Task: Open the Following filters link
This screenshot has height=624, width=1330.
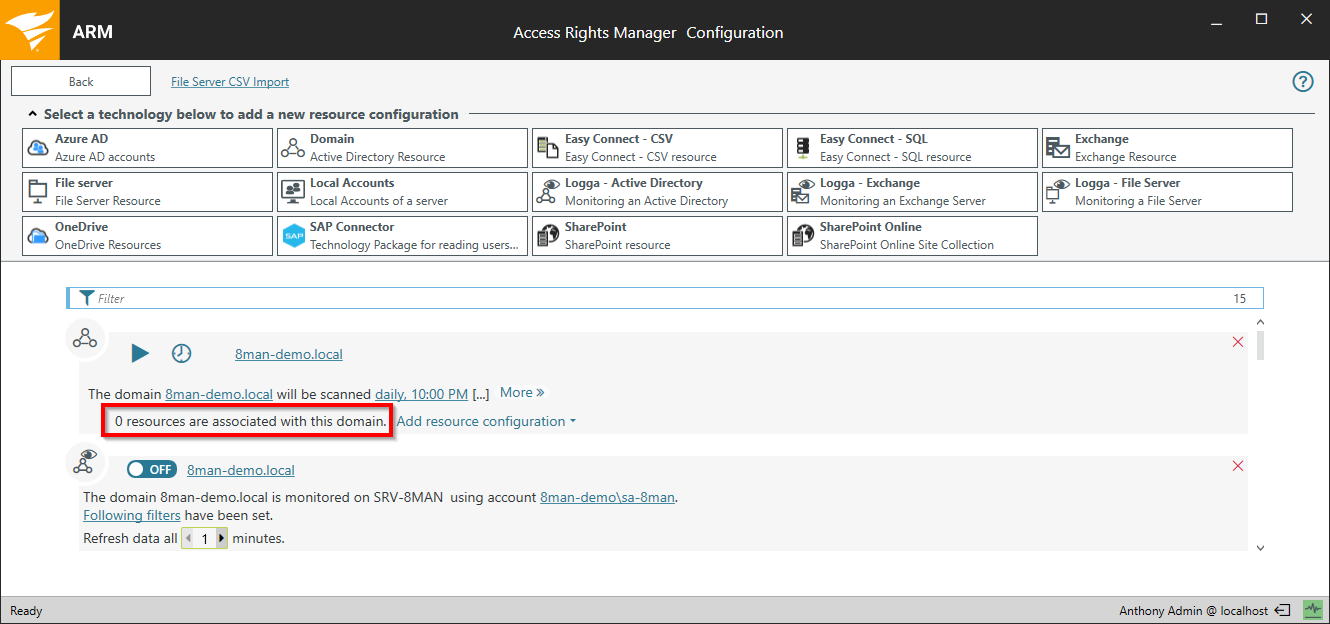Action: coord(132,515)
